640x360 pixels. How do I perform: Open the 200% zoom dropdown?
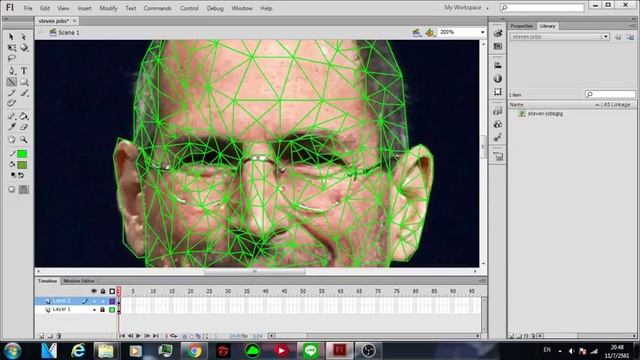(x=482, y=32)
